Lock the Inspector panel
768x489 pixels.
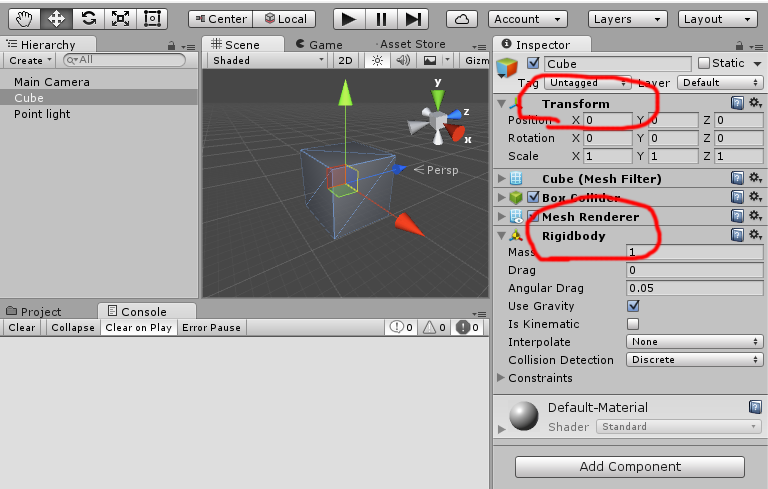739,46
